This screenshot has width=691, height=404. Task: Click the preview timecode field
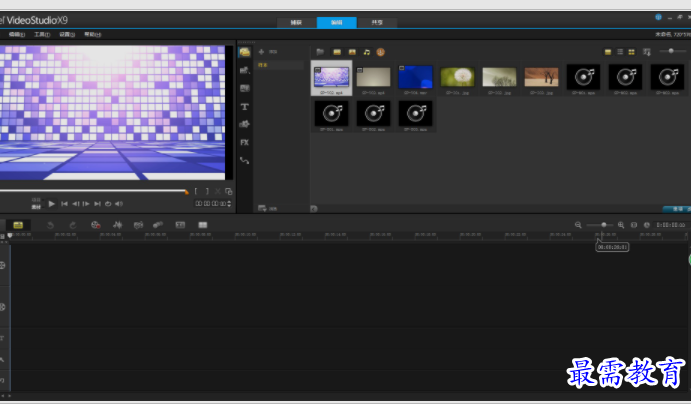pos(210,204)
